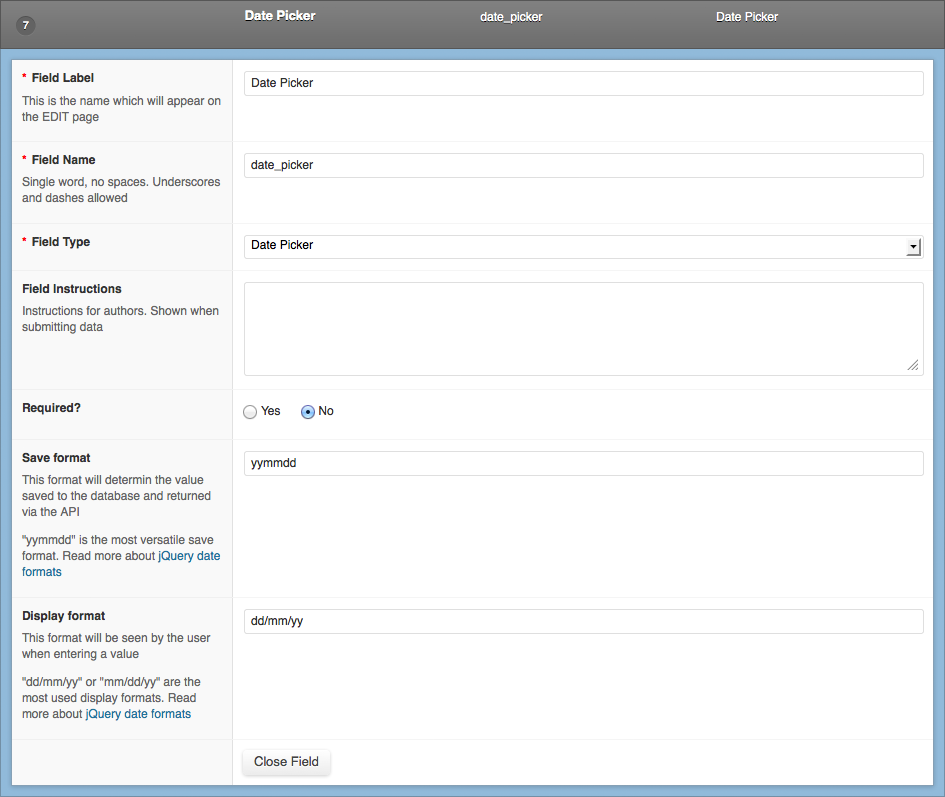Click the Date Picker type text in header

(747, 17)
